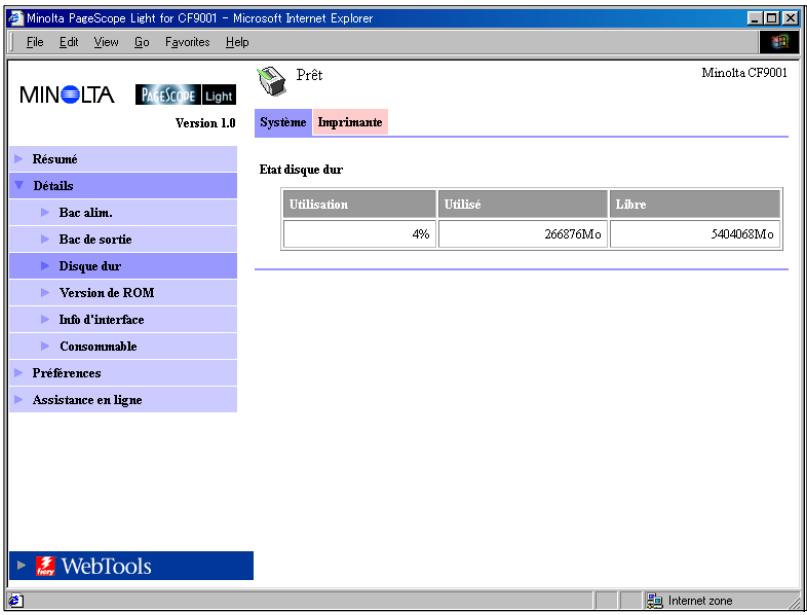The height and width of the screenshot is (615, 807).
Task: Click the Internet zone security icon
Action: coord(655,601)
